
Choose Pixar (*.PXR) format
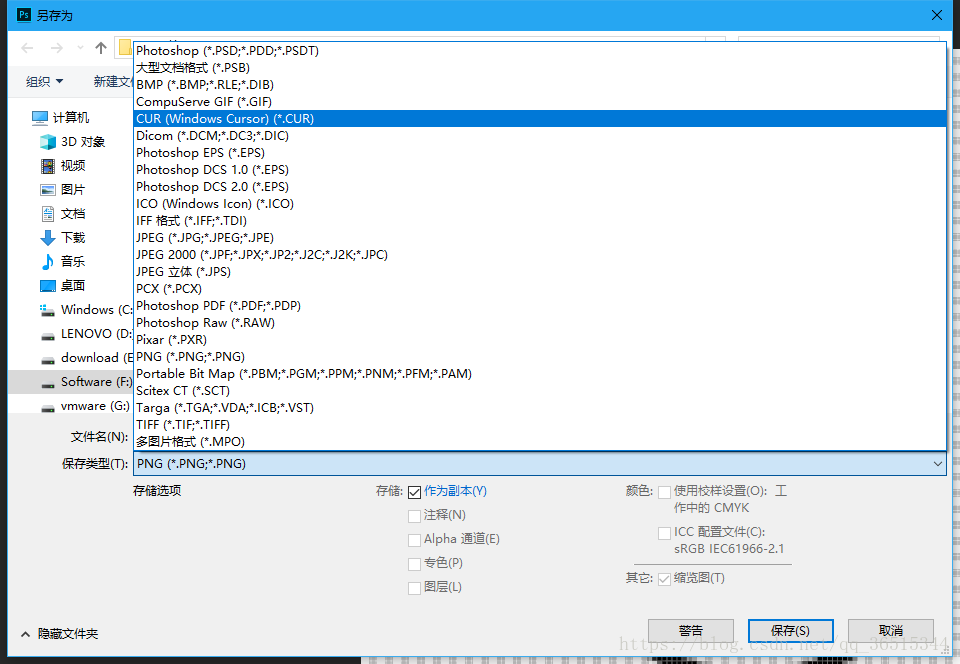point(539,340)
